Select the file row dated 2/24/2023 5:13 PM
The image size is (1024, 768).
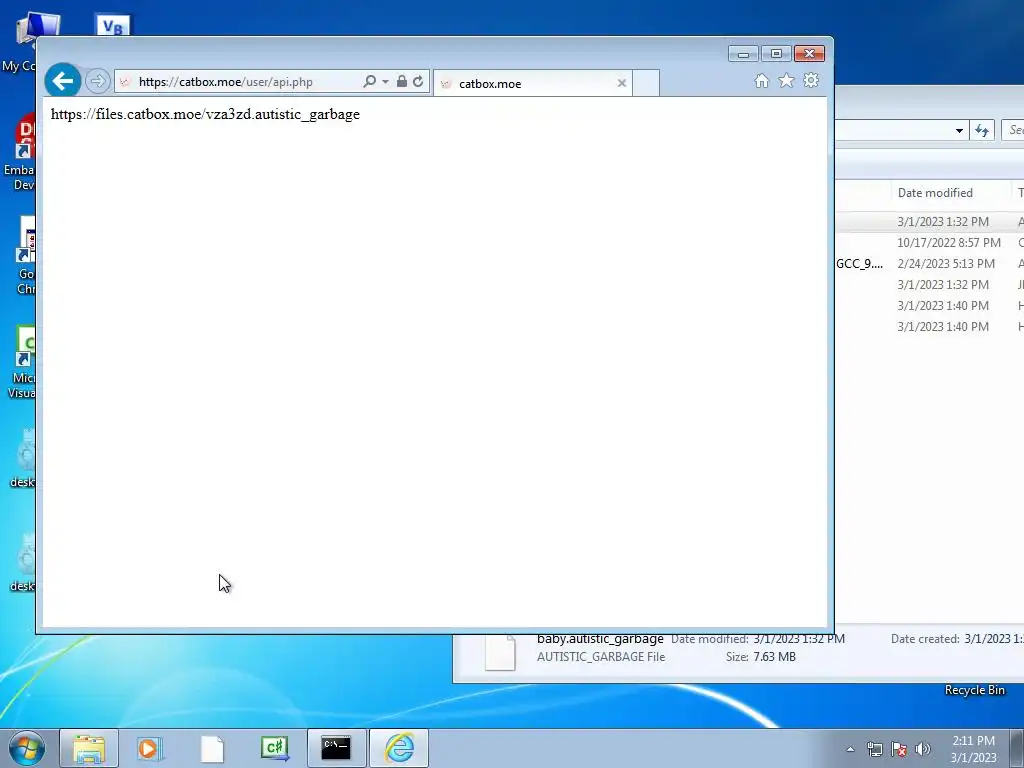pyautogui.click(x=929, y=264)
